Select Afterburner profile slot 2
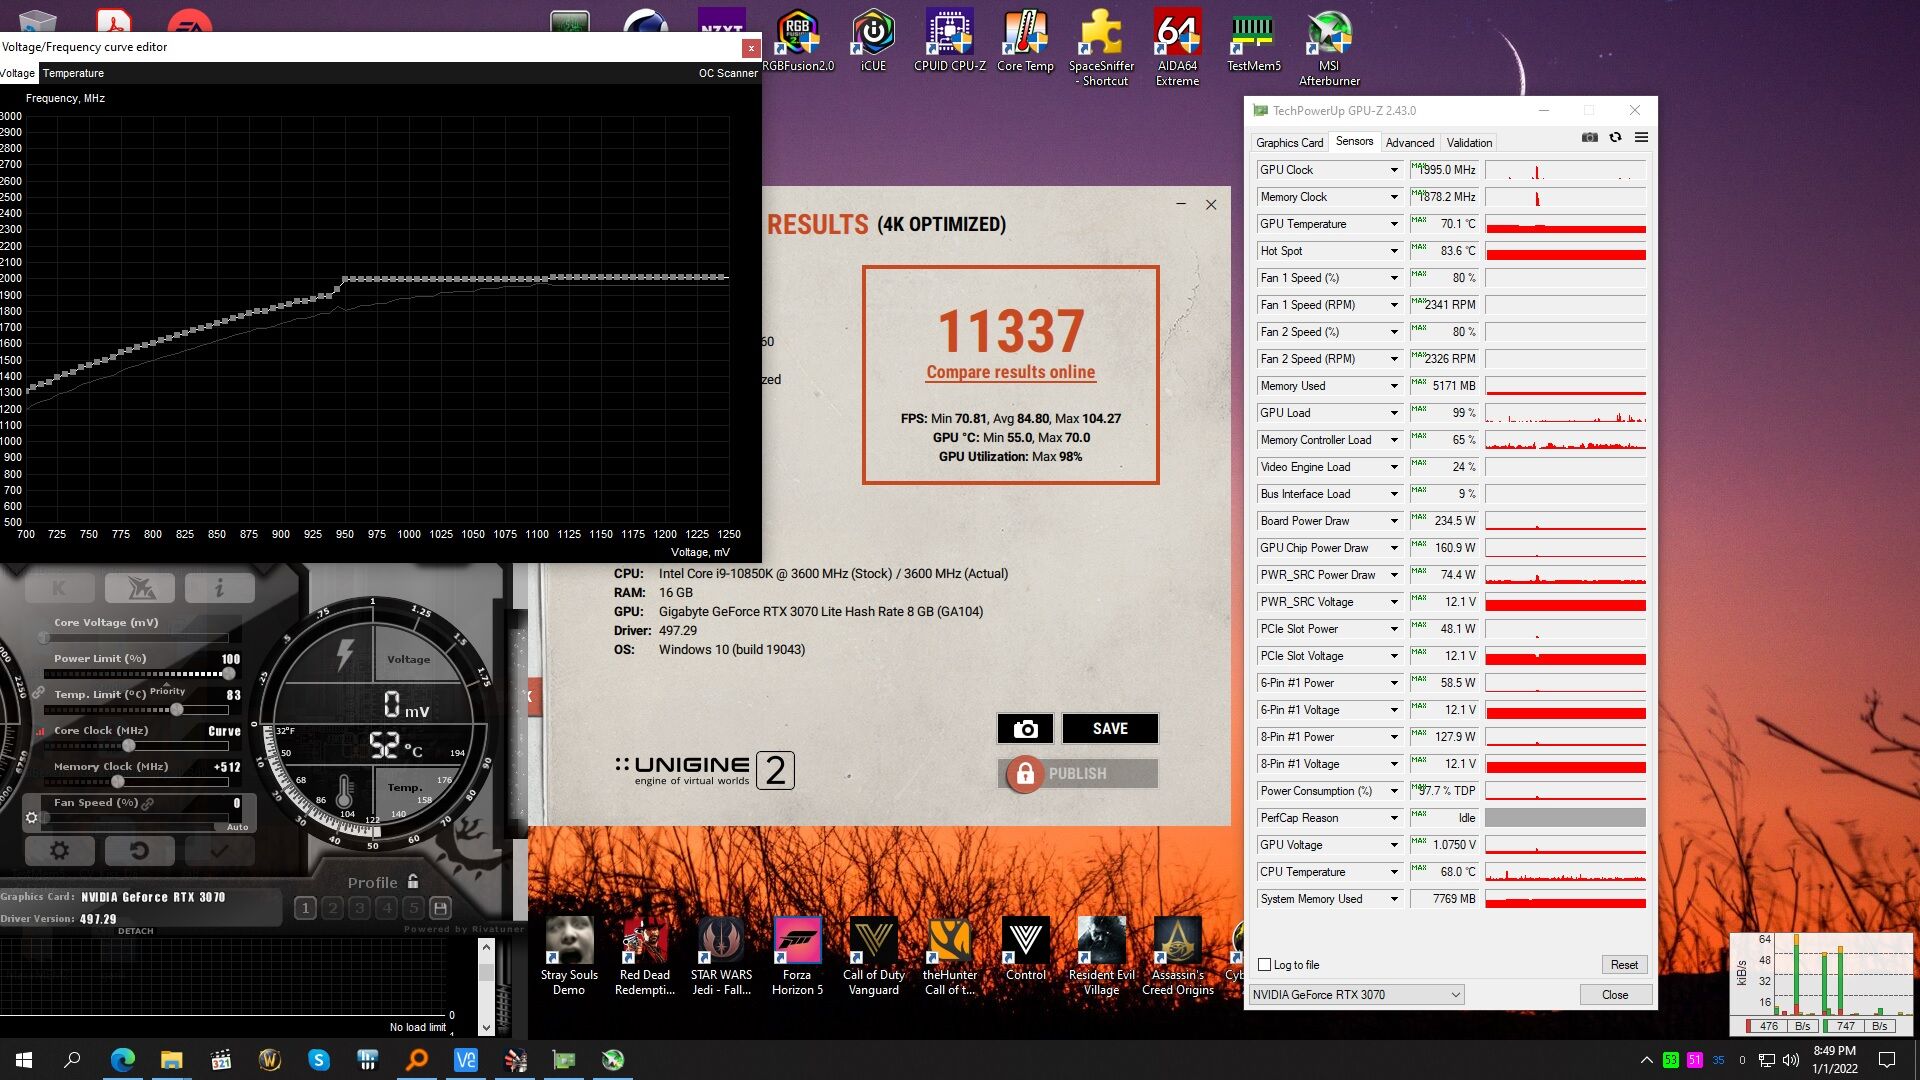The image size is (1920, 1080). tap(332, 908)
